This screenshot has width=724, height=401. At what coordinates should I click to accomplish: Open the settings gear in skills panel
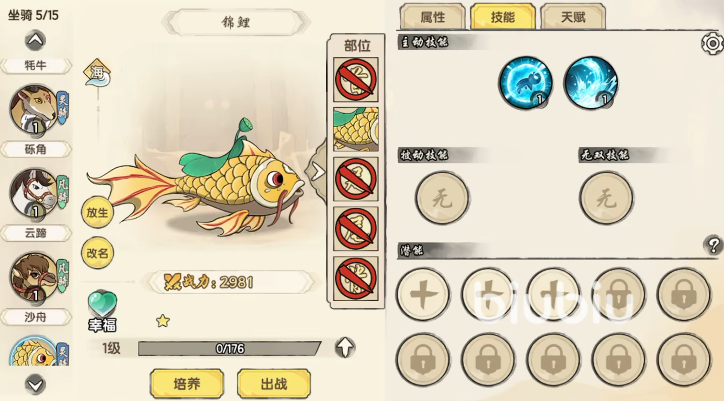[712, 44]
